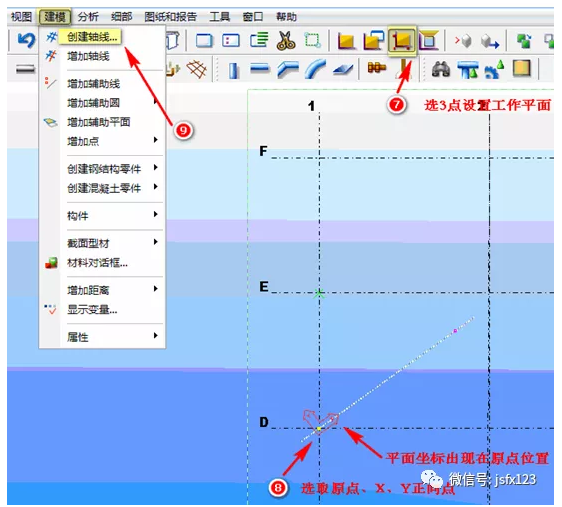This screenshot has width=562, height=507.
Task: Select the horizontal beam tool
Action: click(x=259, y=68)
